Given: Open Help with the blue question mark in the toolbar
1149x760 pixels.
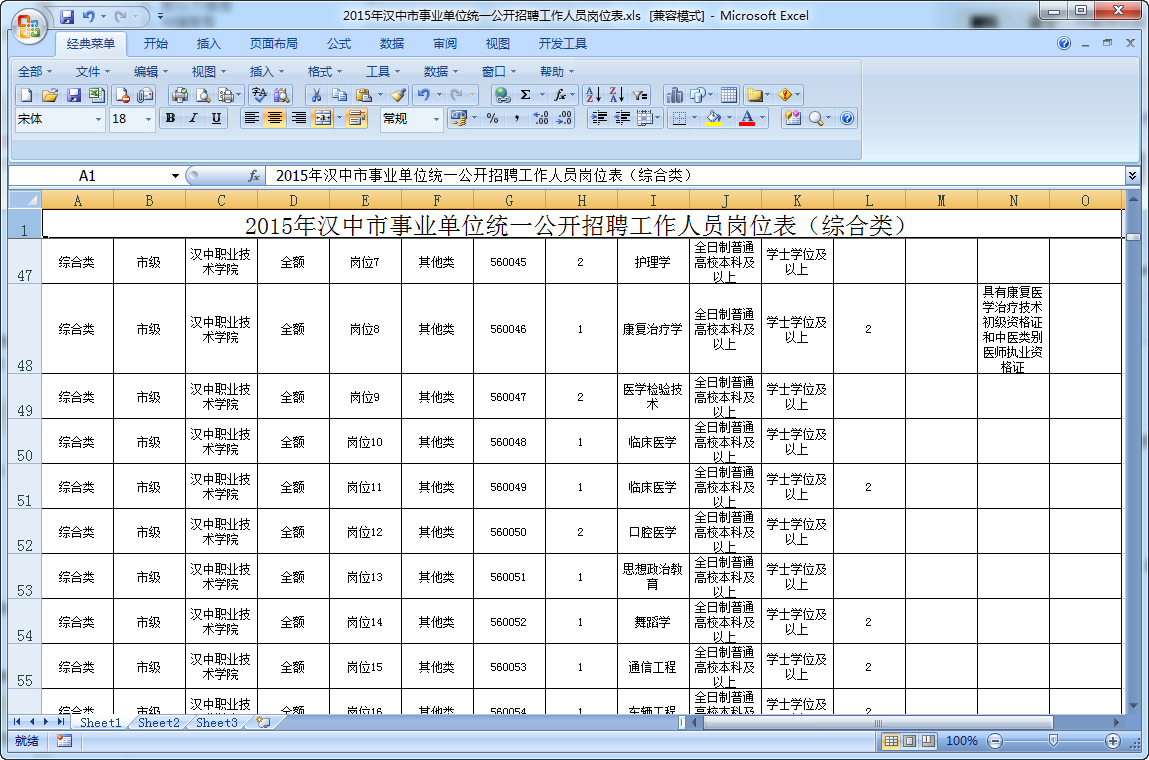Looking at the screenshot, I should pyautogui.click(x=847, y=118).
